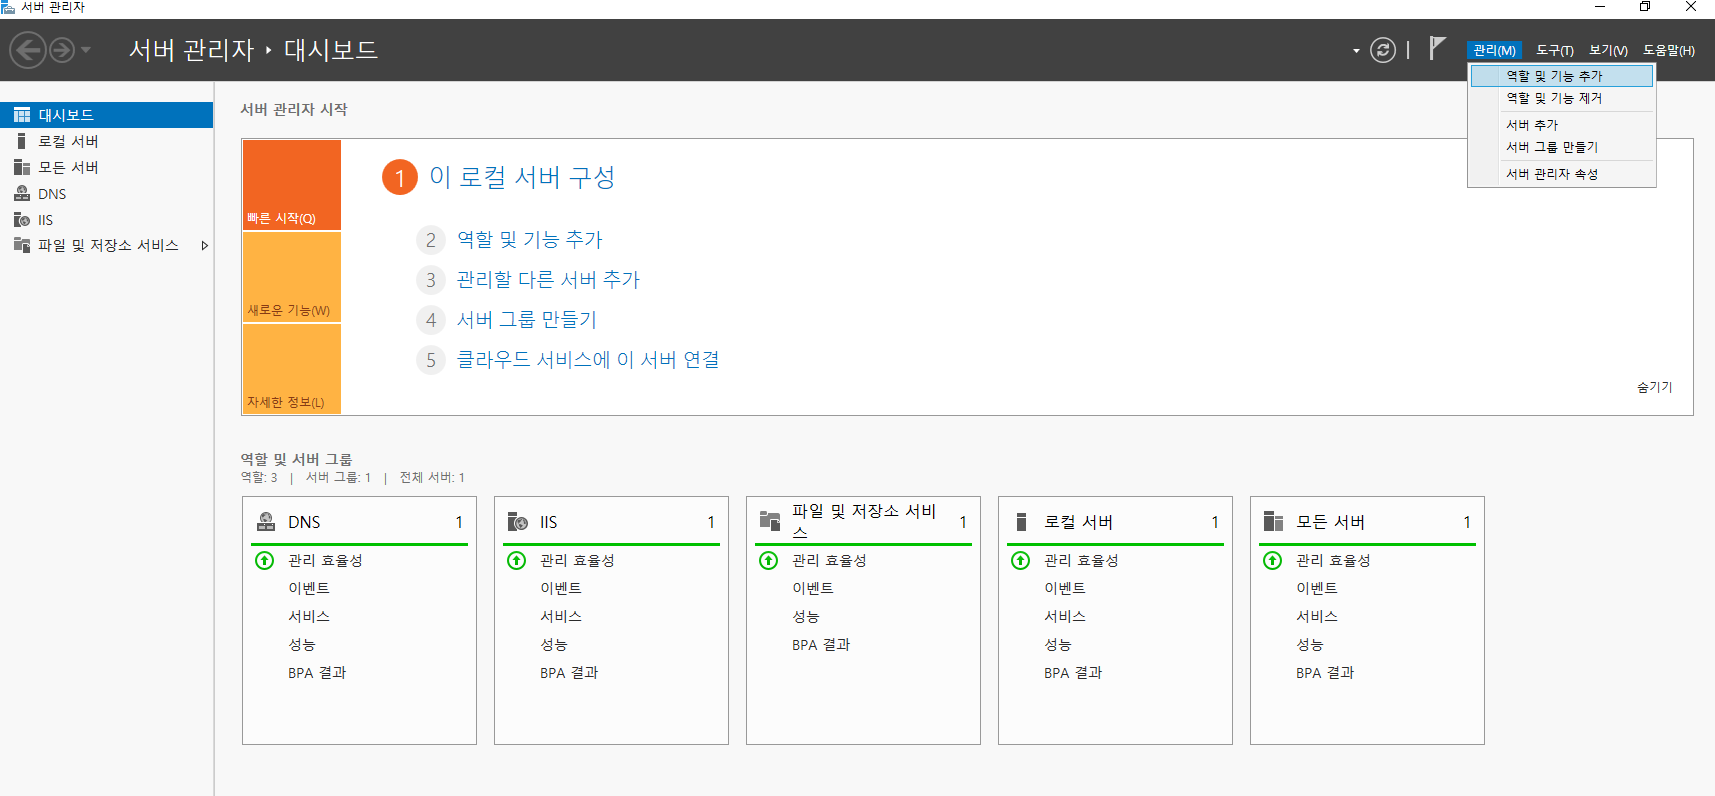Click 파일 및 저장소 서비스 sidebar icon
The height and width of the screenshot is (796, 1715).
pyautogui.click(x=22, y=245)
